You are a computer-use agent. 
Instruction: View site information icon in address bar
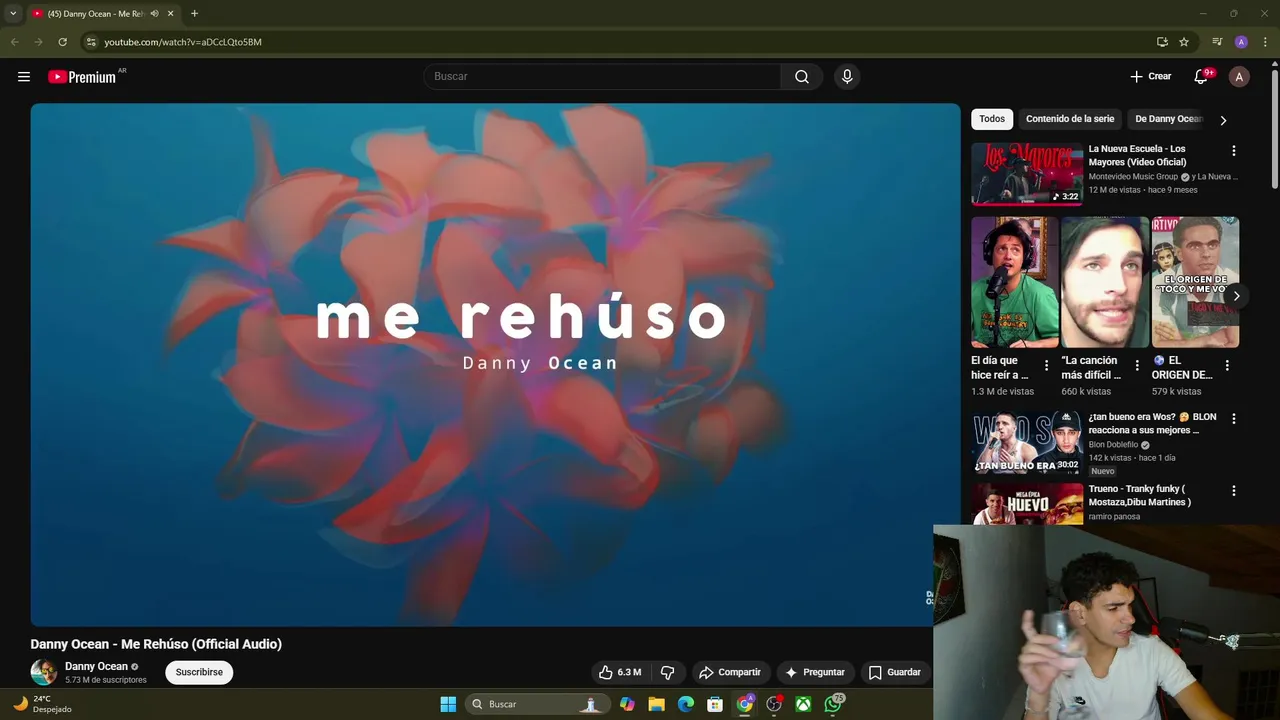click(91, 42)
